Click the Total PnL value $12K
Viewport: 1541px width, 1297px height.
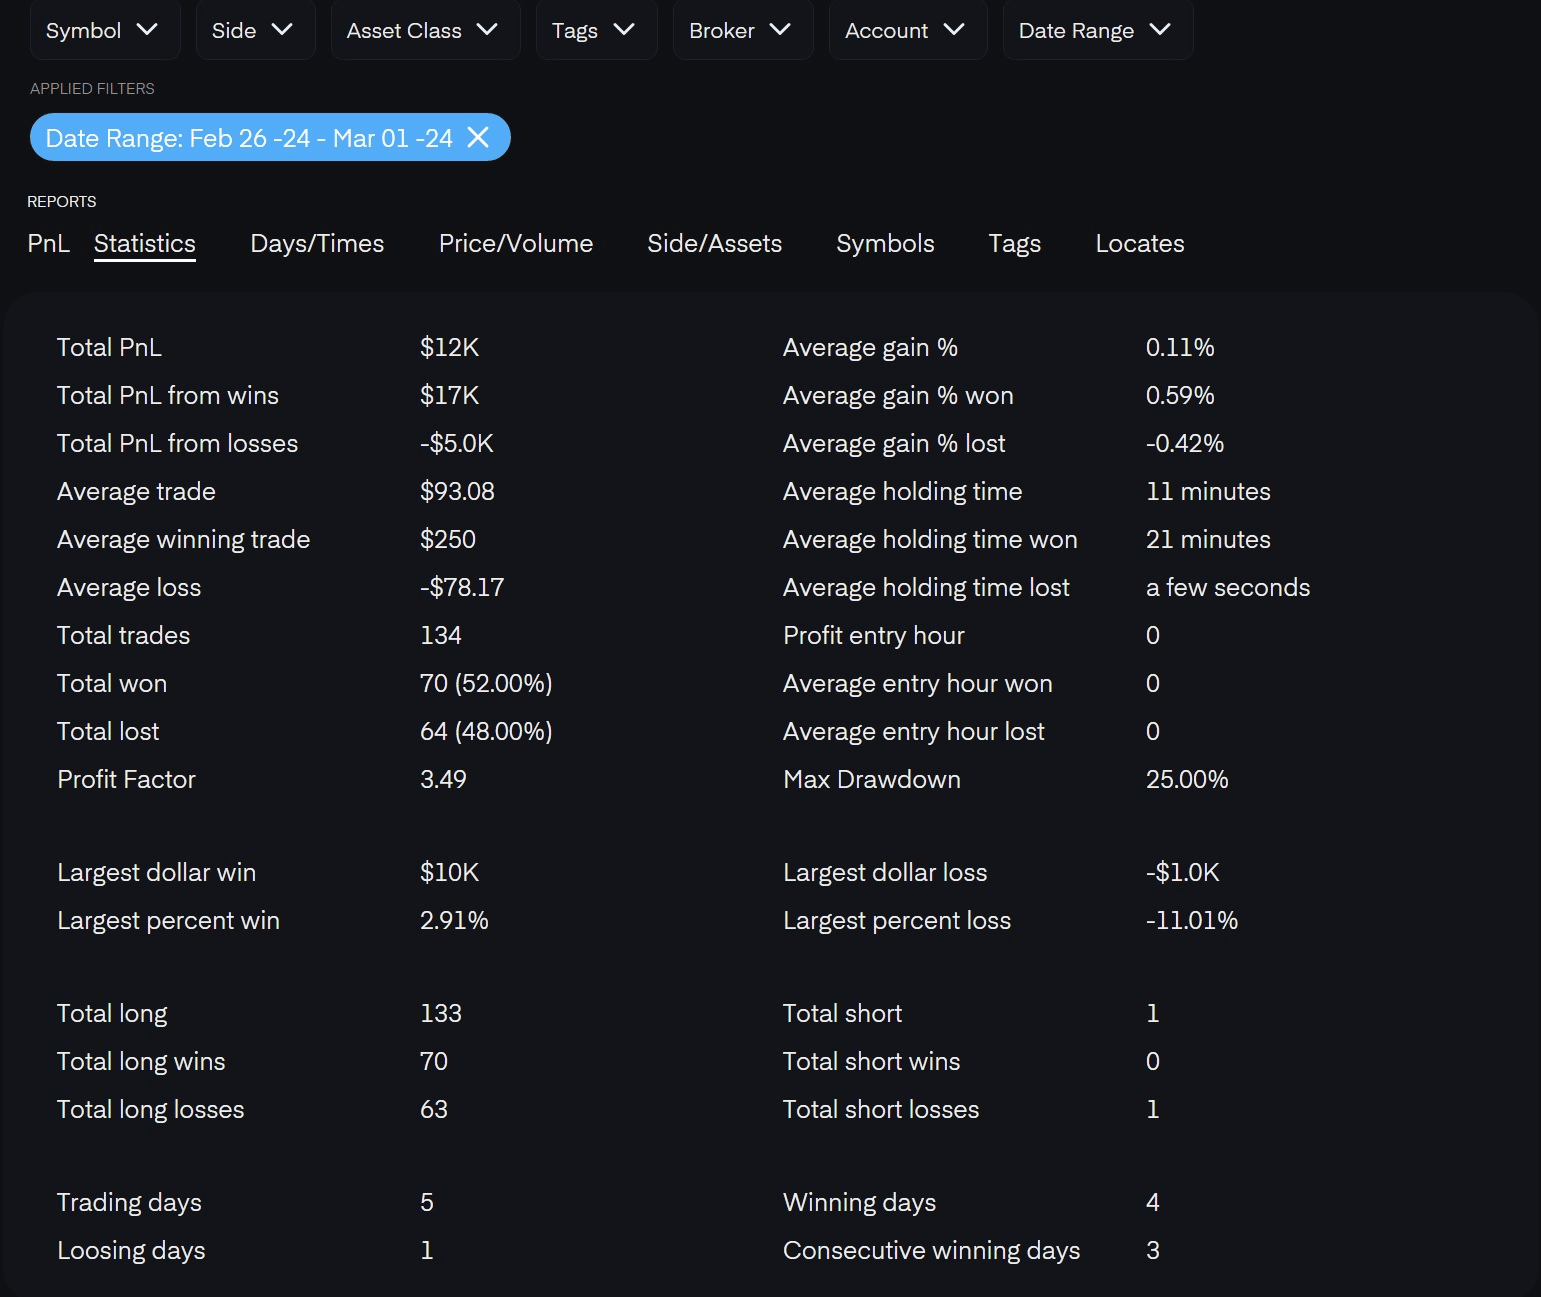(449, 347)
